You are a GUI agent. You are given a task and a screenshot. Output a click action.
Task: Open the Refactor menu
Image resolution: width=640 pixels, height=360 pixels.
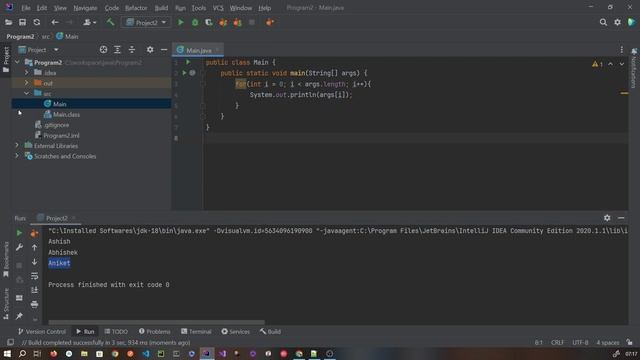[x=136, y=8]
